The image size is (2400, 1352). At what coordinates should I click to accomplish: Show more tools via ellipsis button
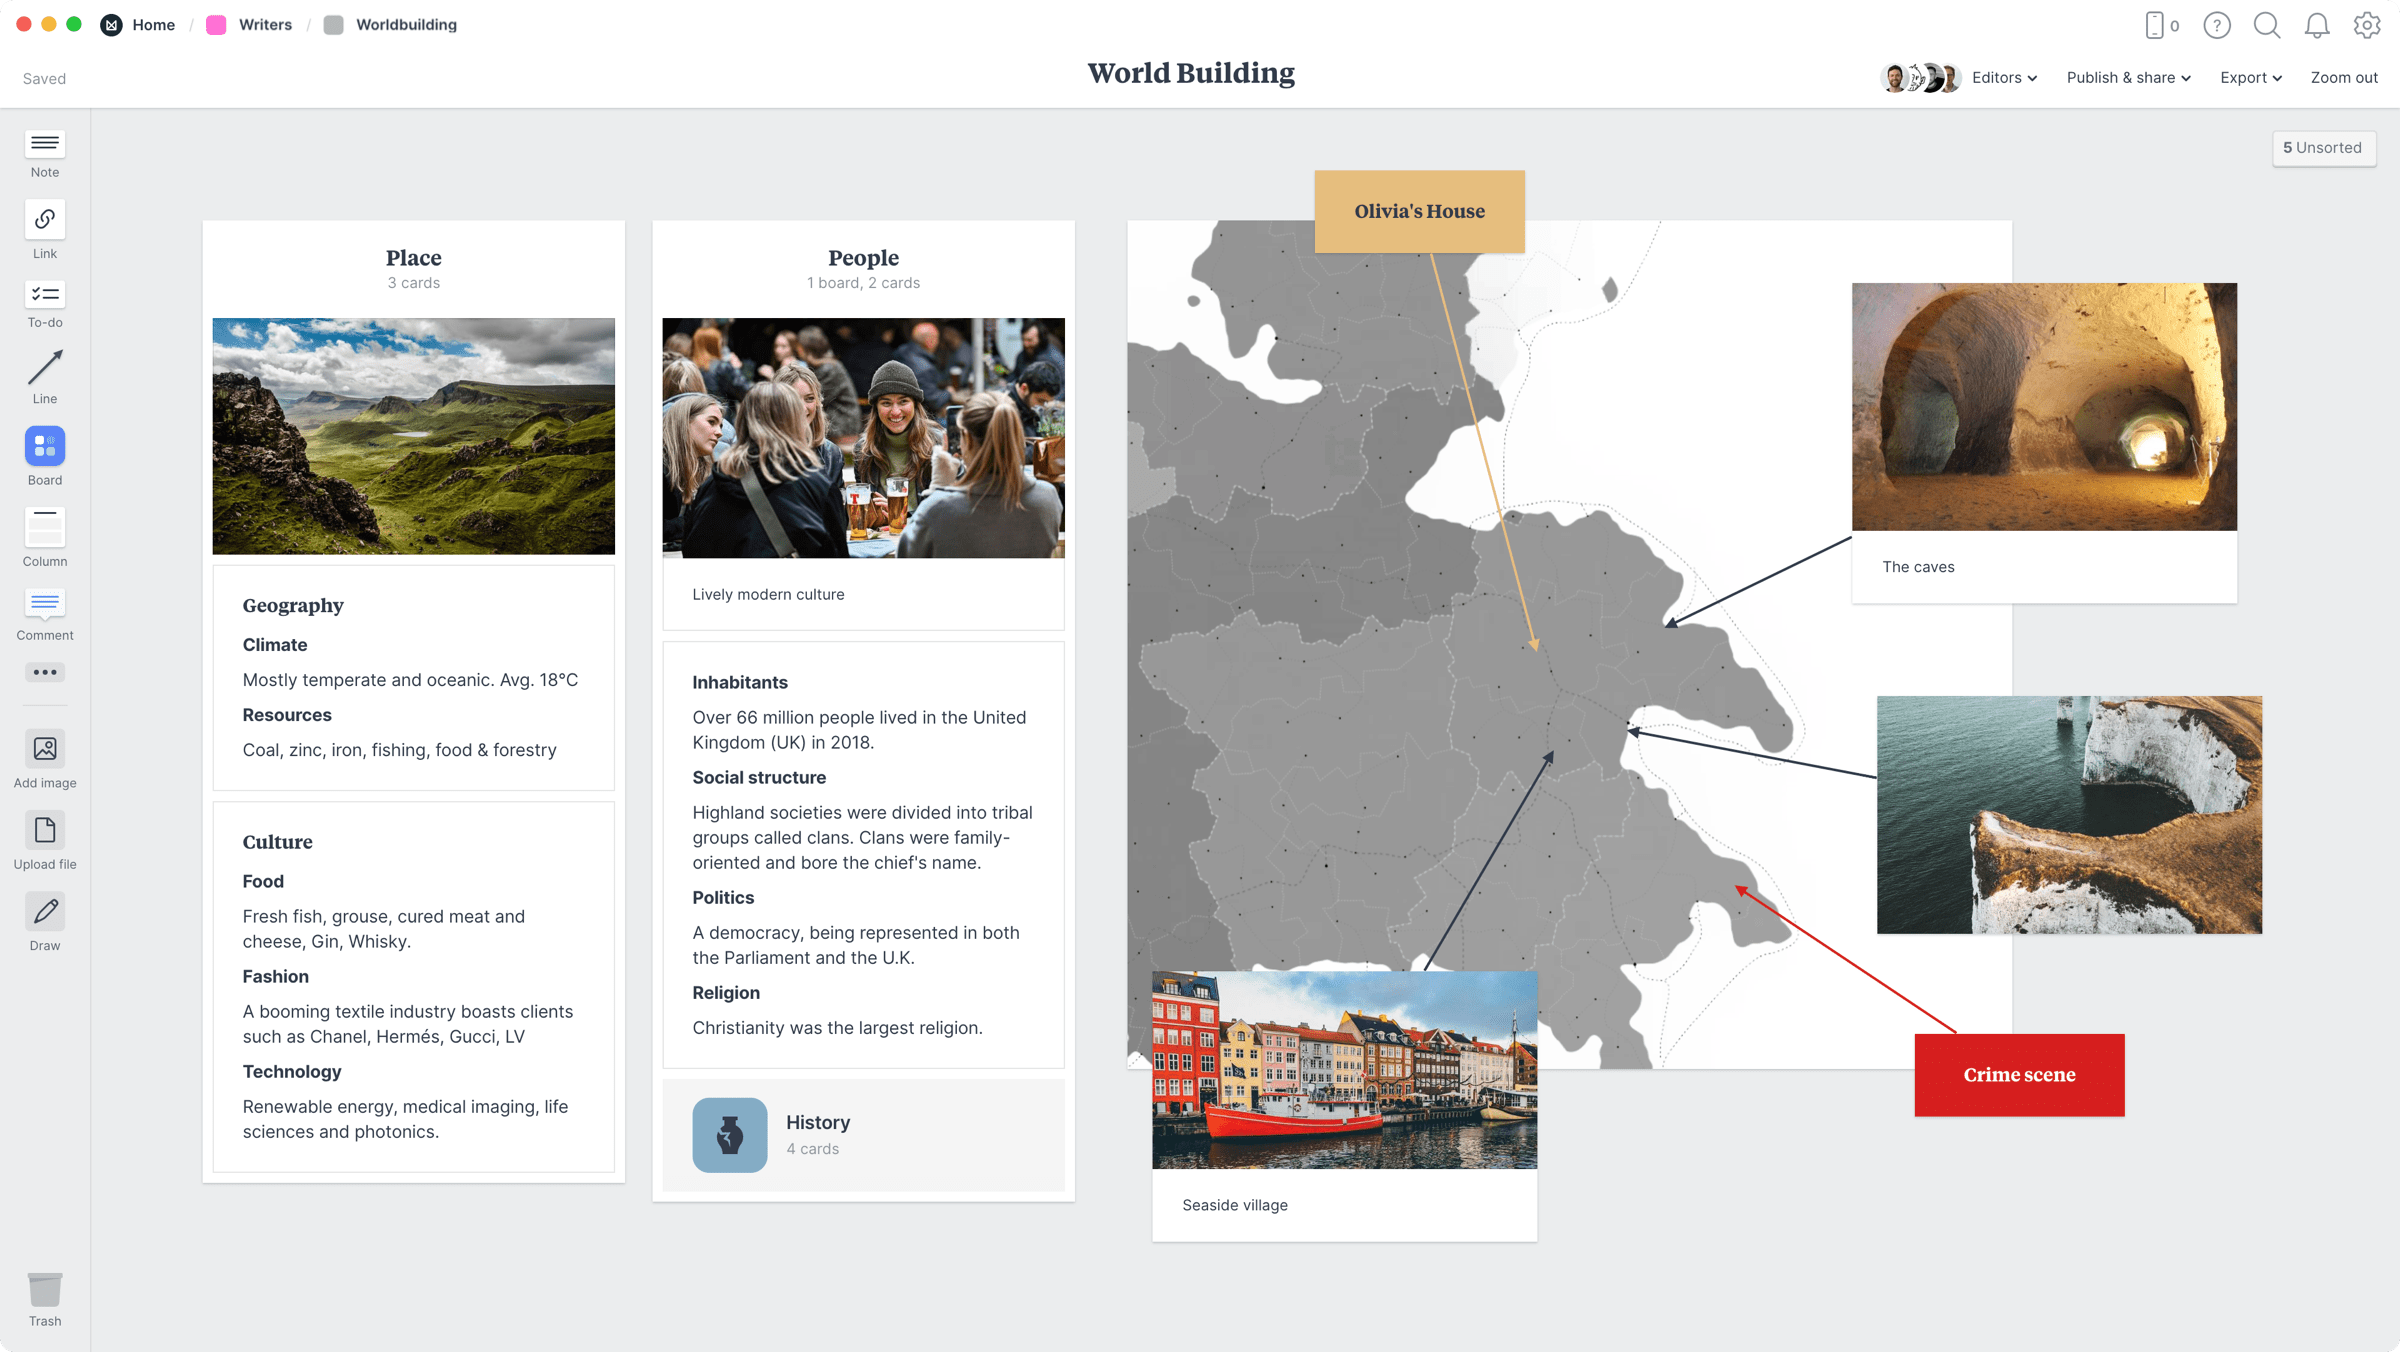[x=45, y=672]
